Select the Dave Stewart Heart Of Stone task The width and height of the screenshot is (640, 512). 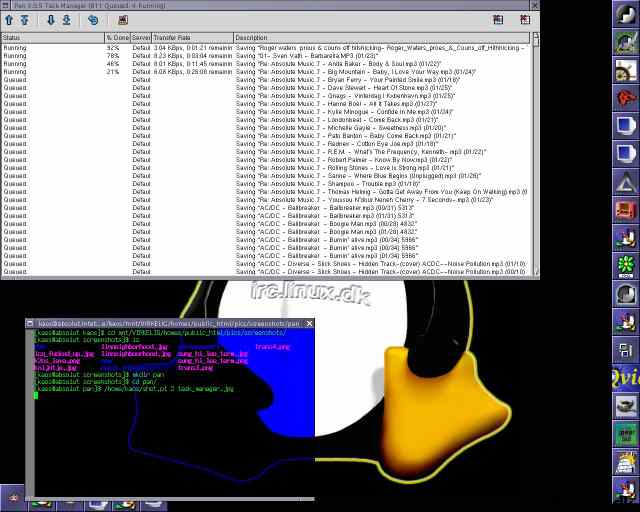coord(265,88)
